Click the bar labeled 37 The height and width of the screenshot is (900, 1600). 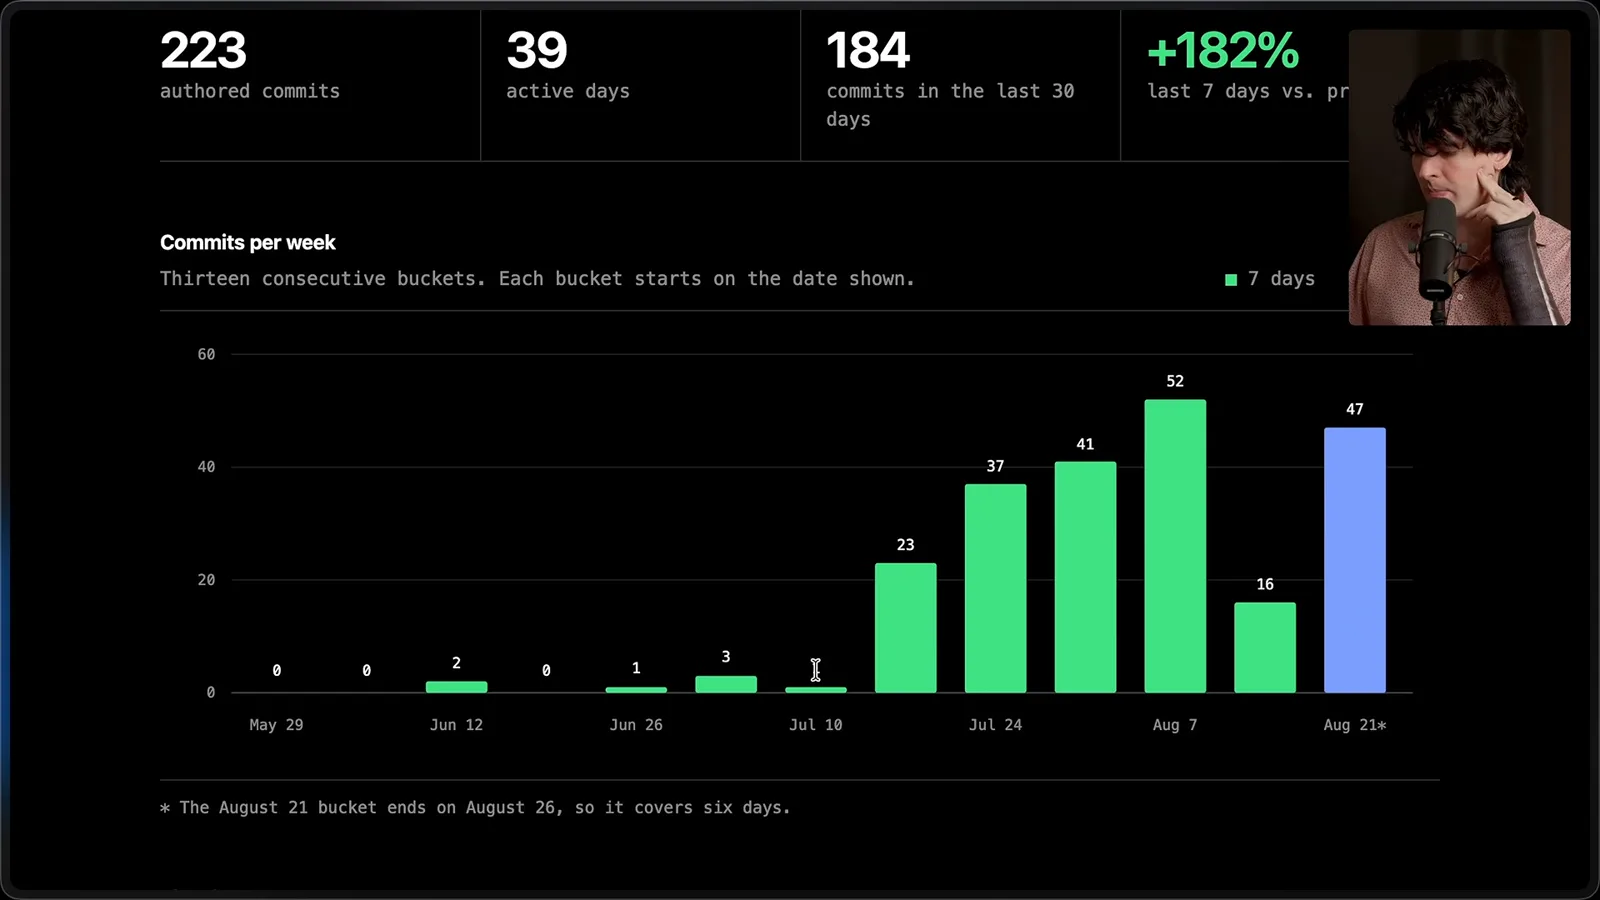pos(995,588)
